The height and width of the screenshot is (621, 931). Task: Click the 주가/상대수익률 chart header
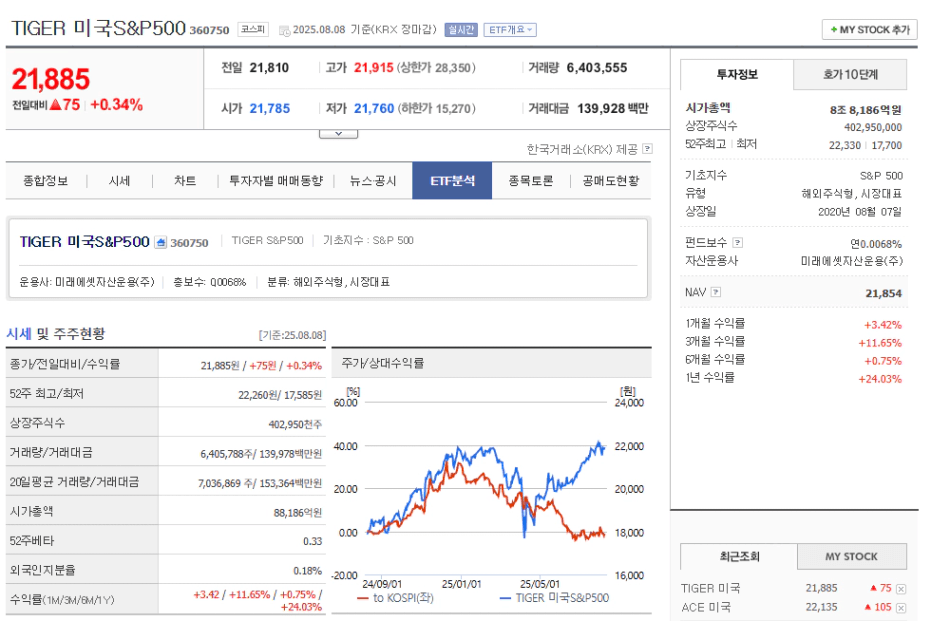coord(492,363)
